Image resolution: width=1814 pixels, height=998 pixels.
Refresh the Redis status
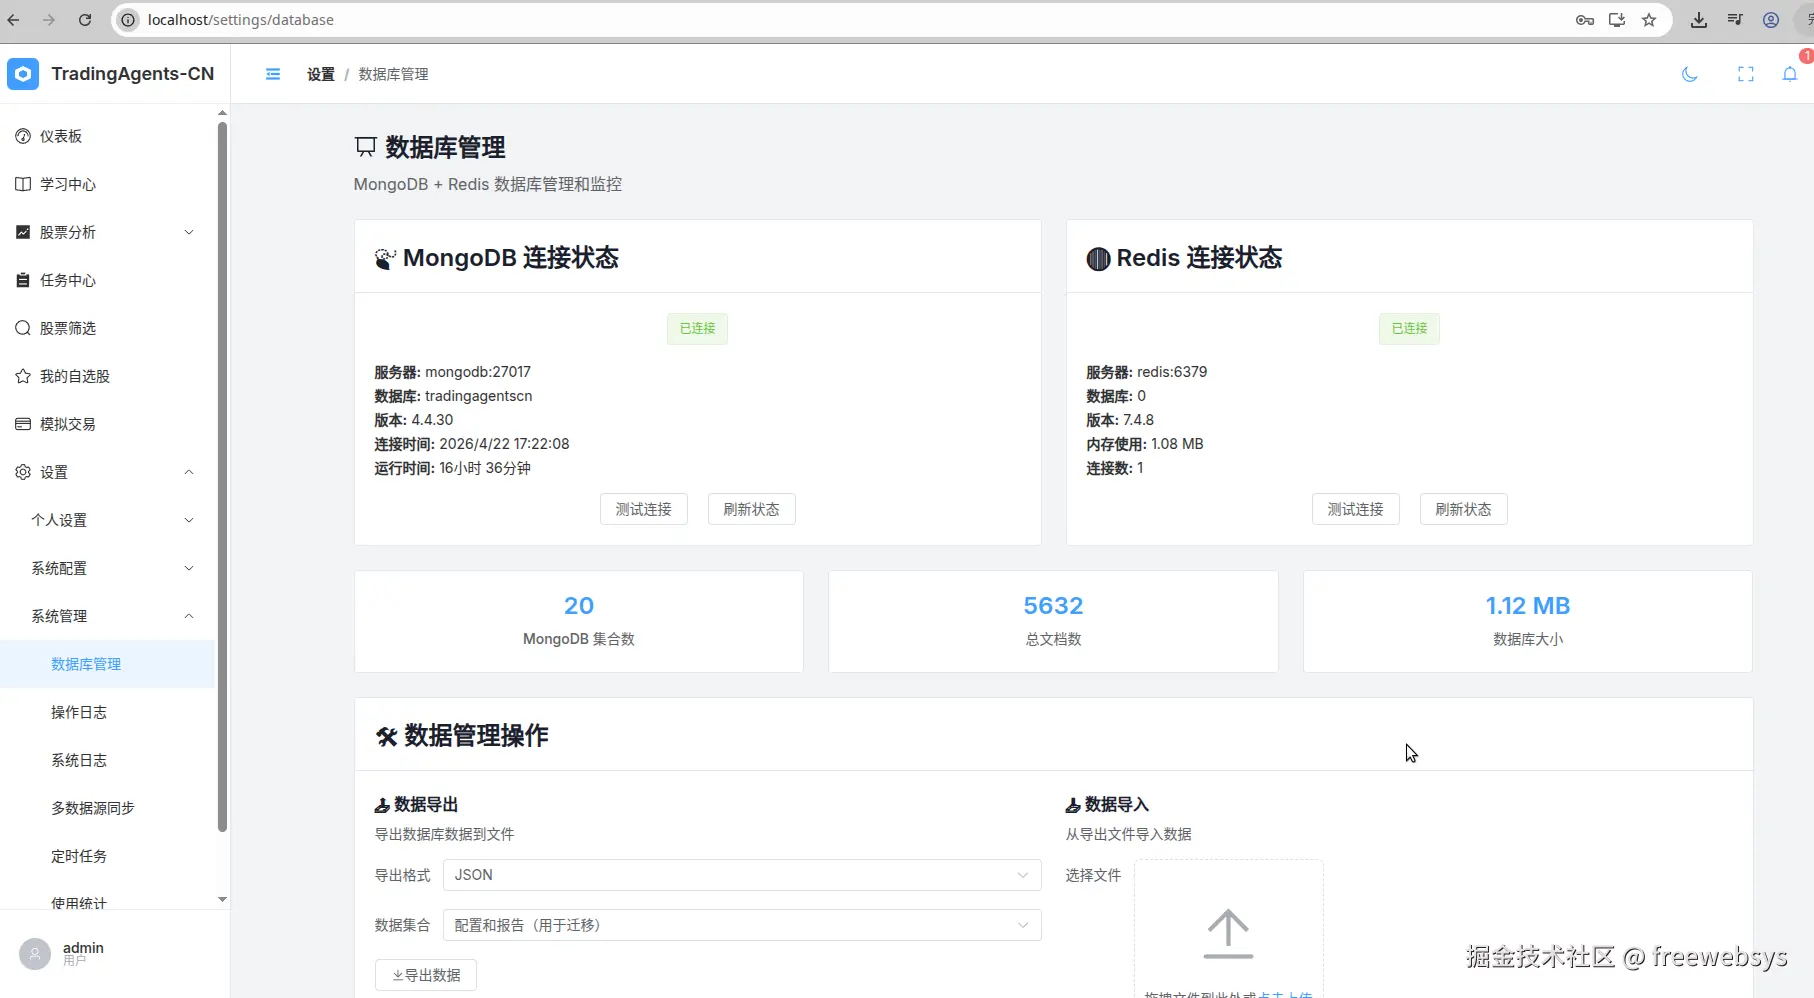[1464, 509]
